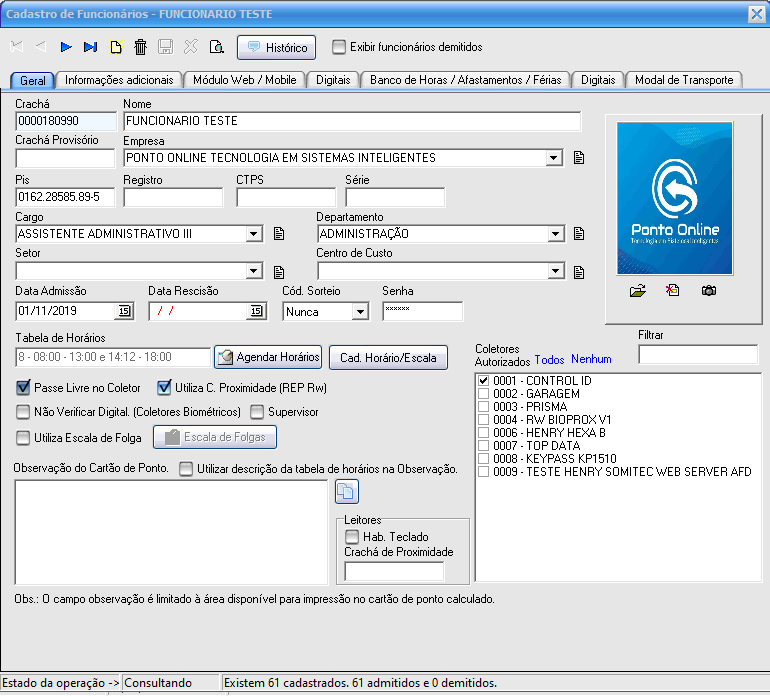Click the Filtrar input field

[697, 354]
